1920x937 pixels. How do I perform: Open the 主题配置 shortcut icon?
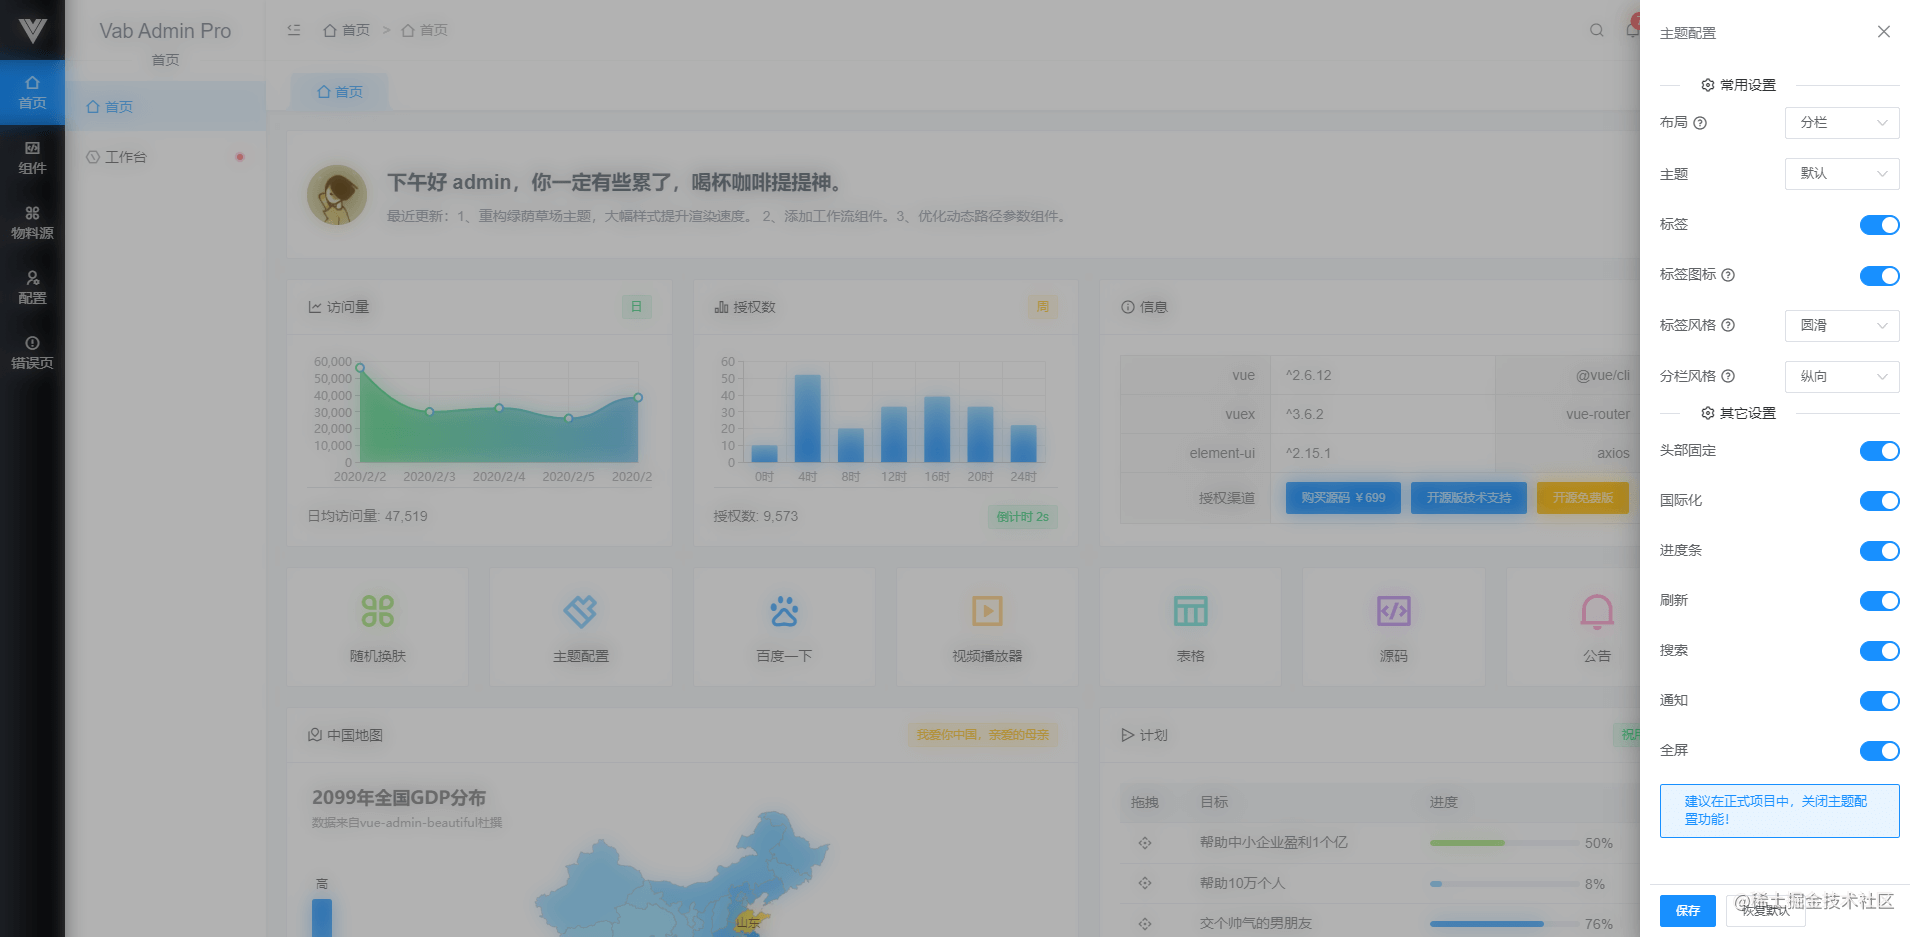(x=580, y=625)
